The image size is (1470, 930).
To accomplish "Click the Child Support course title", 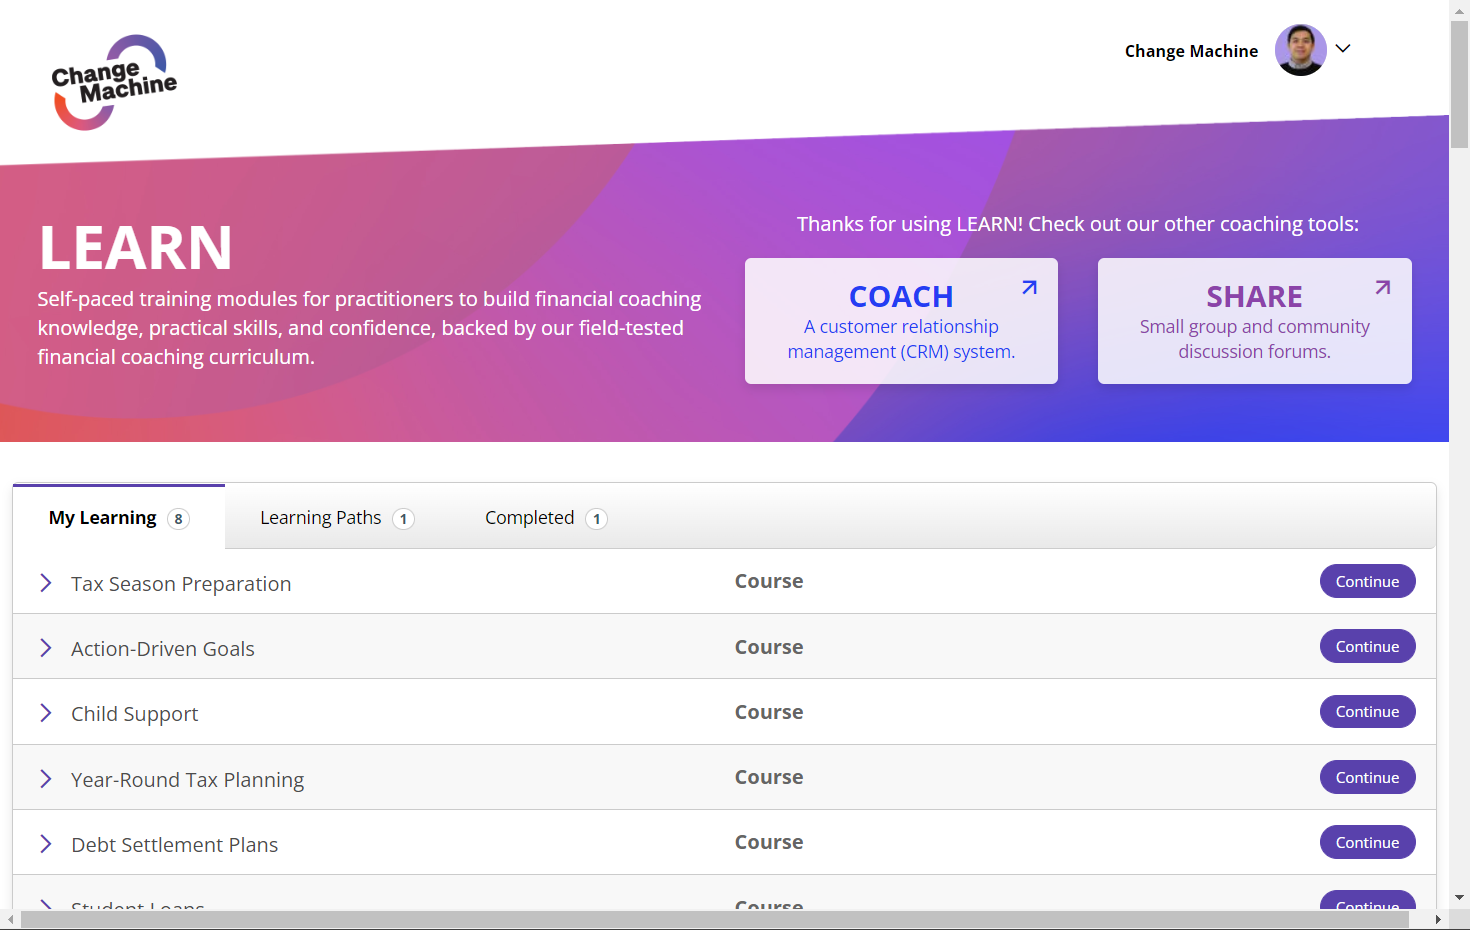I will (x=135, y=714).
